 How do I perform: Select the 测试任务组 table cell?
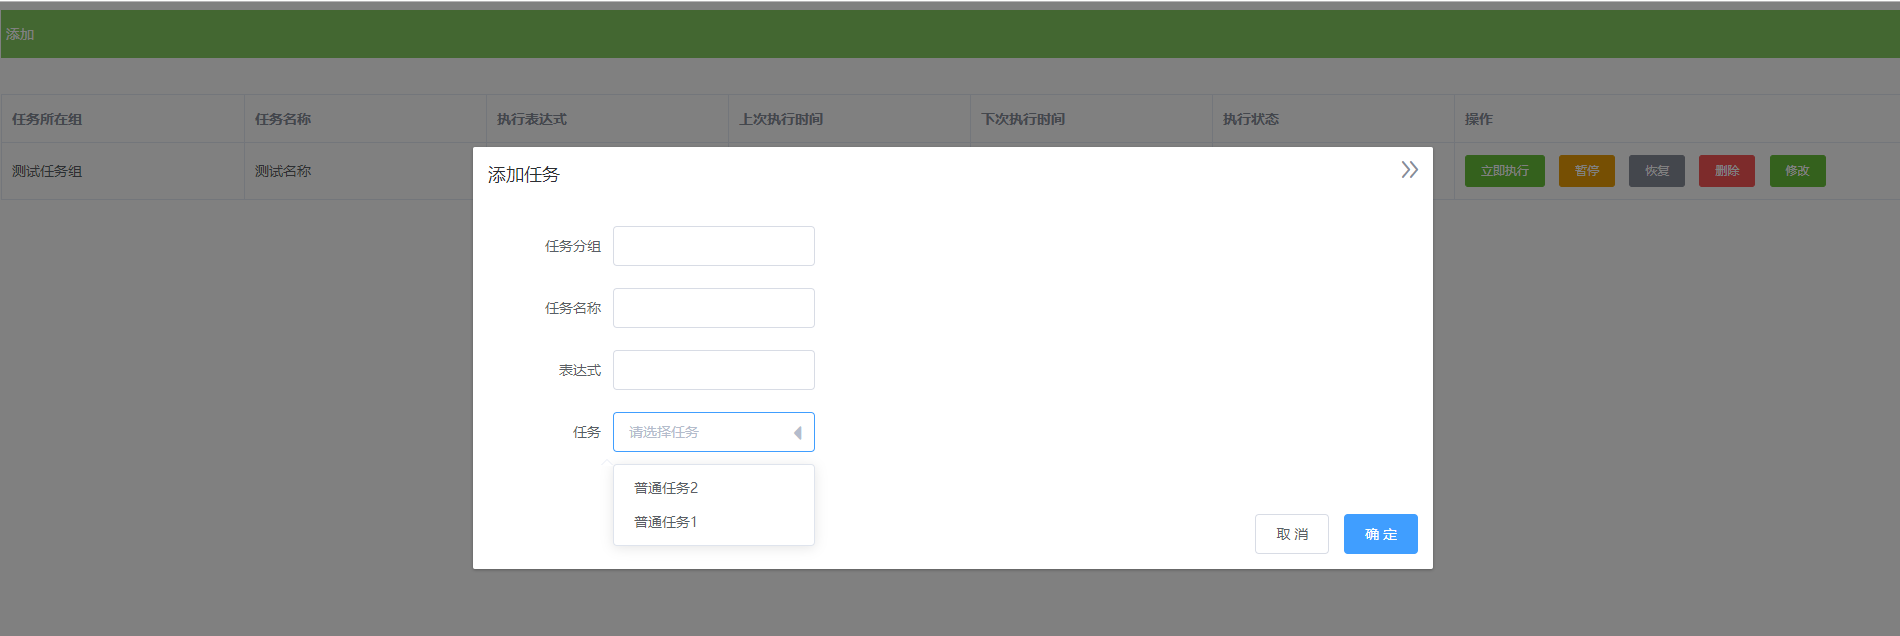123,171
